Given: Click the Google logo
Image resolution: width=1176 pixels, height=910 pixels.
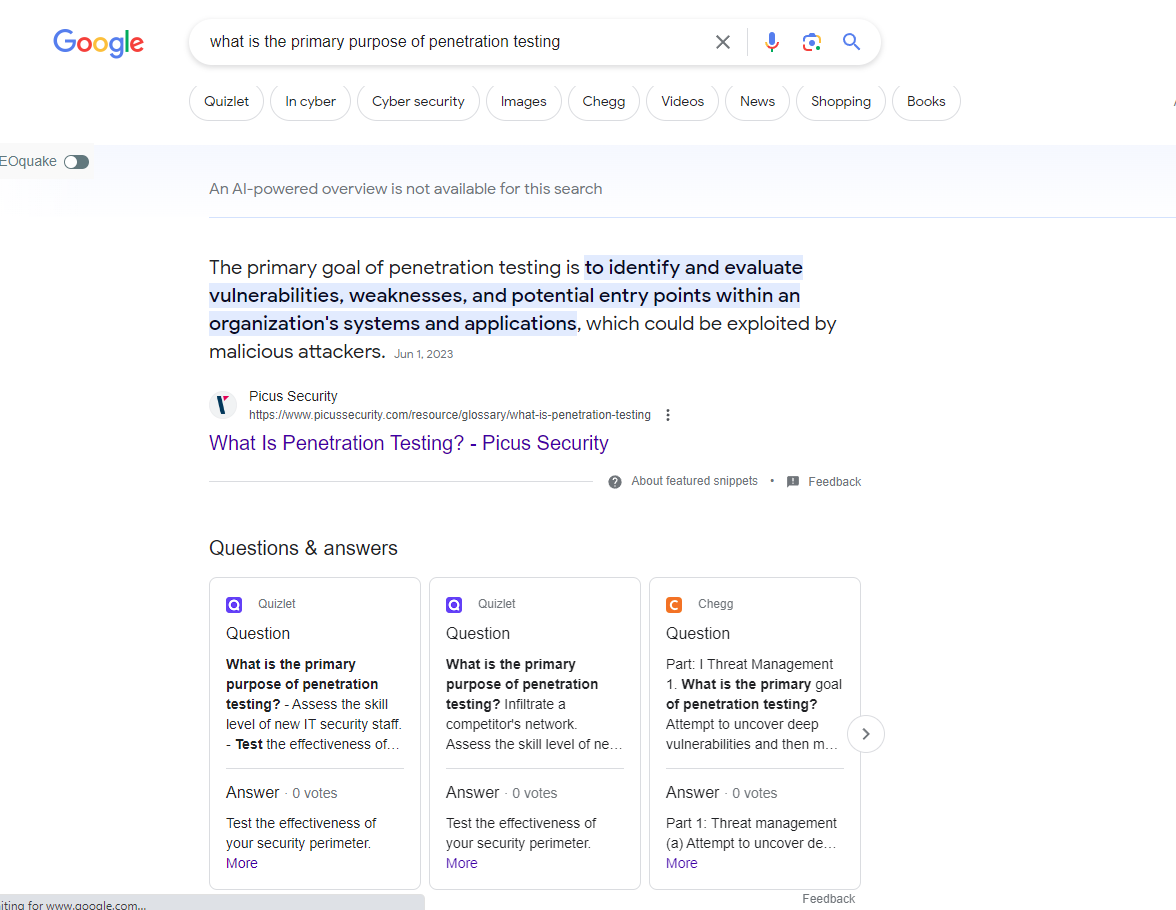Looking at the screenshot, I should click(98, 43).
